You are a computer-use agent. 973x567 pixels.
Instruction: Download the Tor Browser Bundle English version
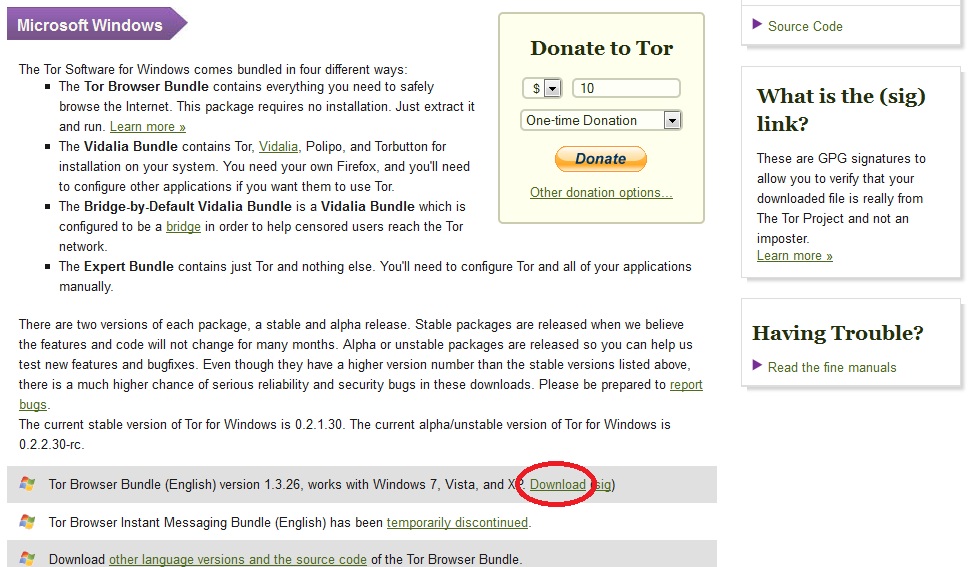coord(557,484)
